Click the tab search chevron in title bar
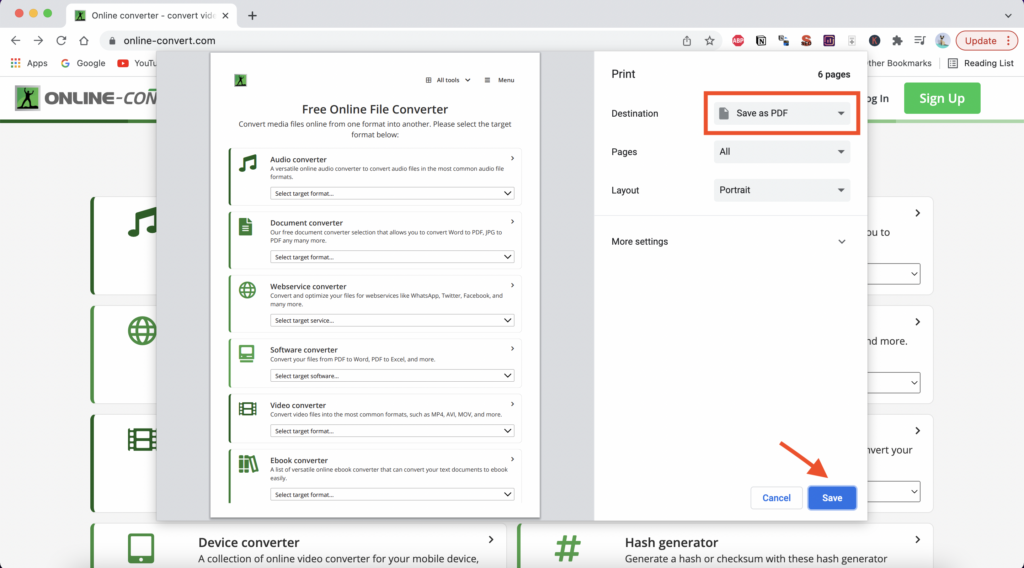1024x568 pixels. (x=1008, y=16)
